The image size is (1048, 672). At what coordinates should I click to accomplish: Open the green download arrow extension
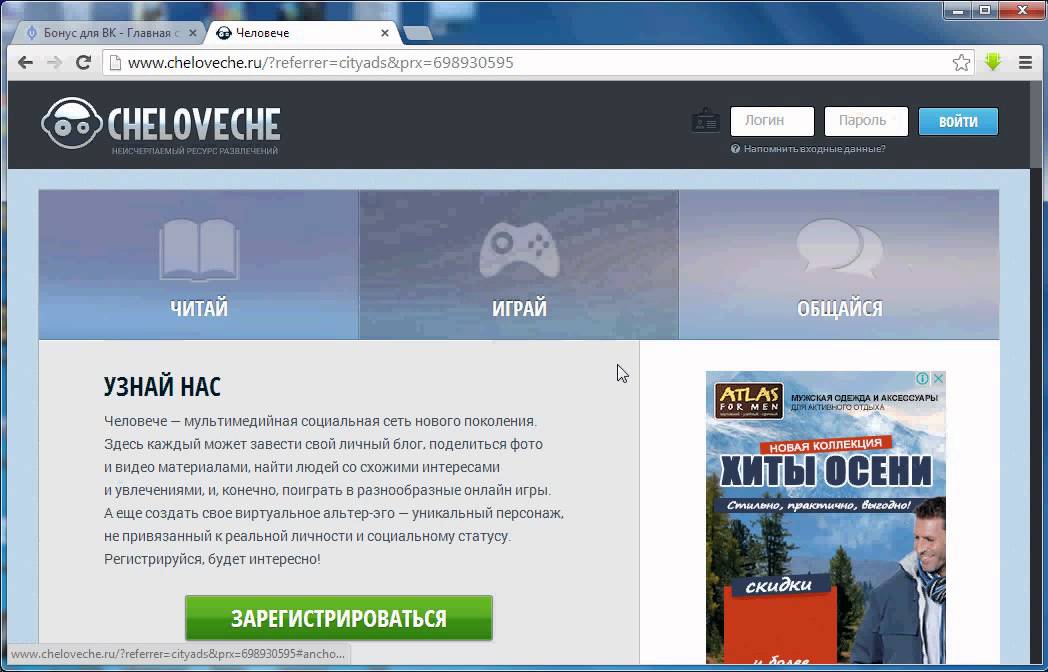[993, 62]
